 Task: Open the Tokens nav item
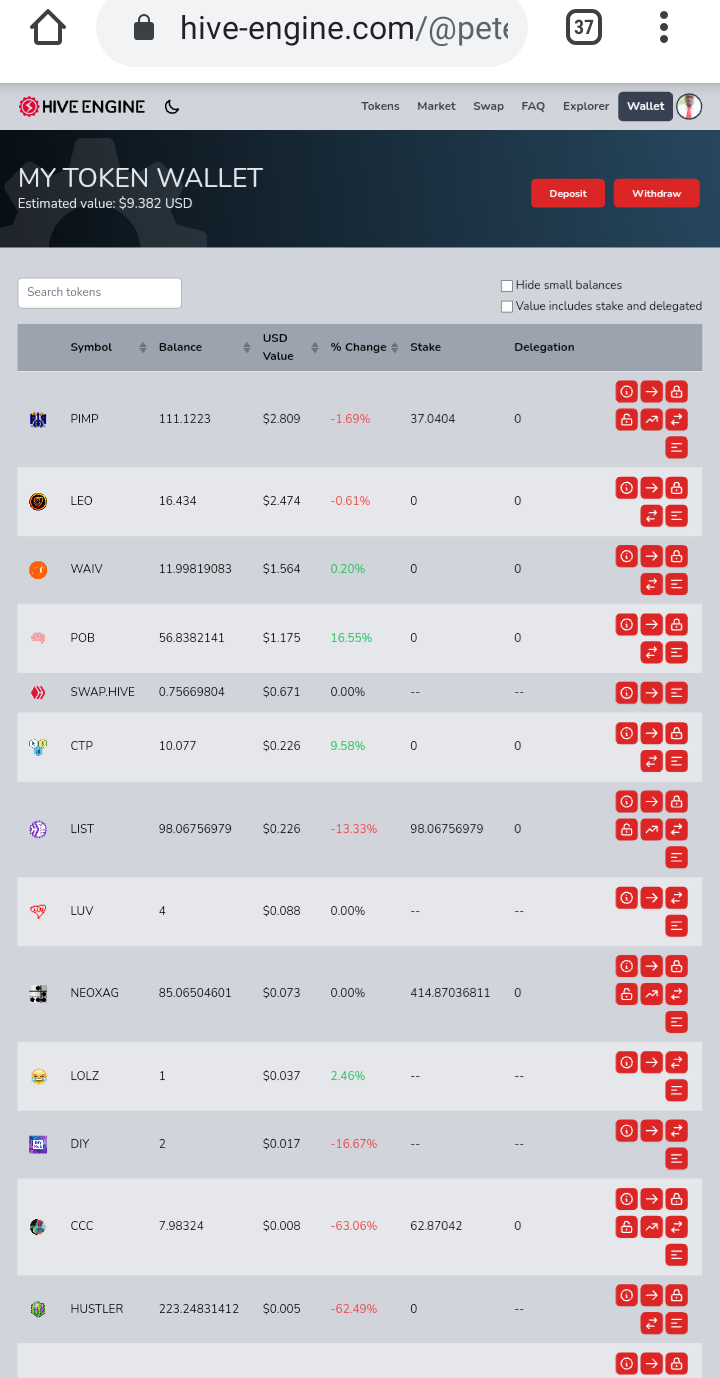pos(380,106)
